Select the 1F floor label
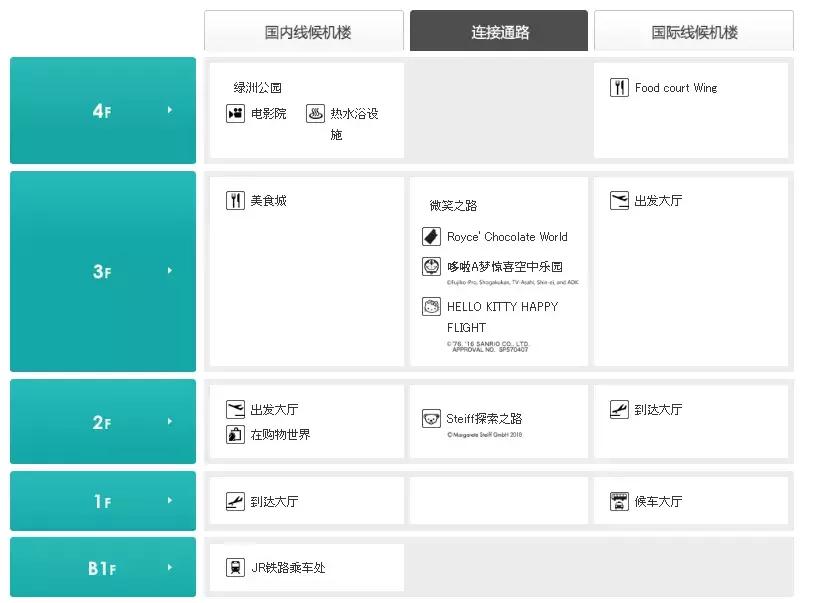813x603 pixels. [x=103, y=501]
